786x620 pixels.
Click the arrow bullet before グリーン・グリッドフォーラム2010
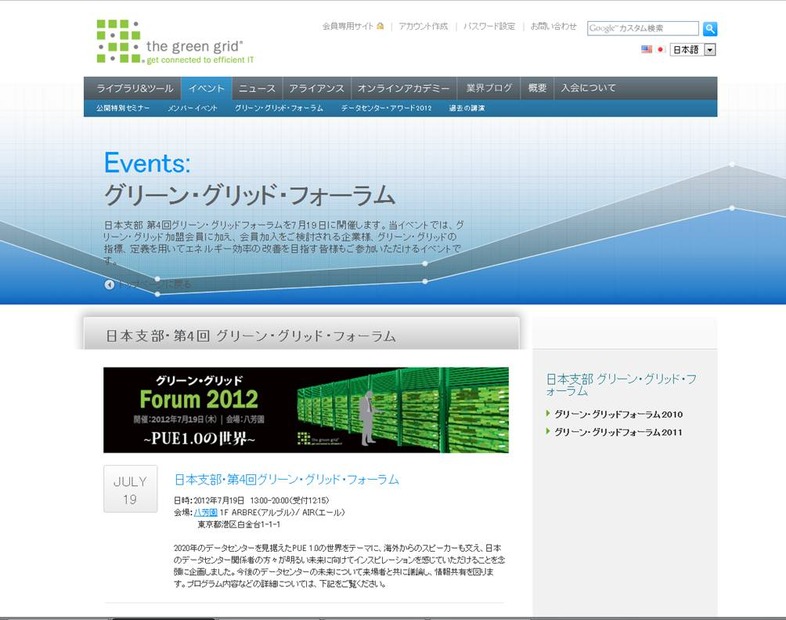pyautogui.click(x=548, y=414)
